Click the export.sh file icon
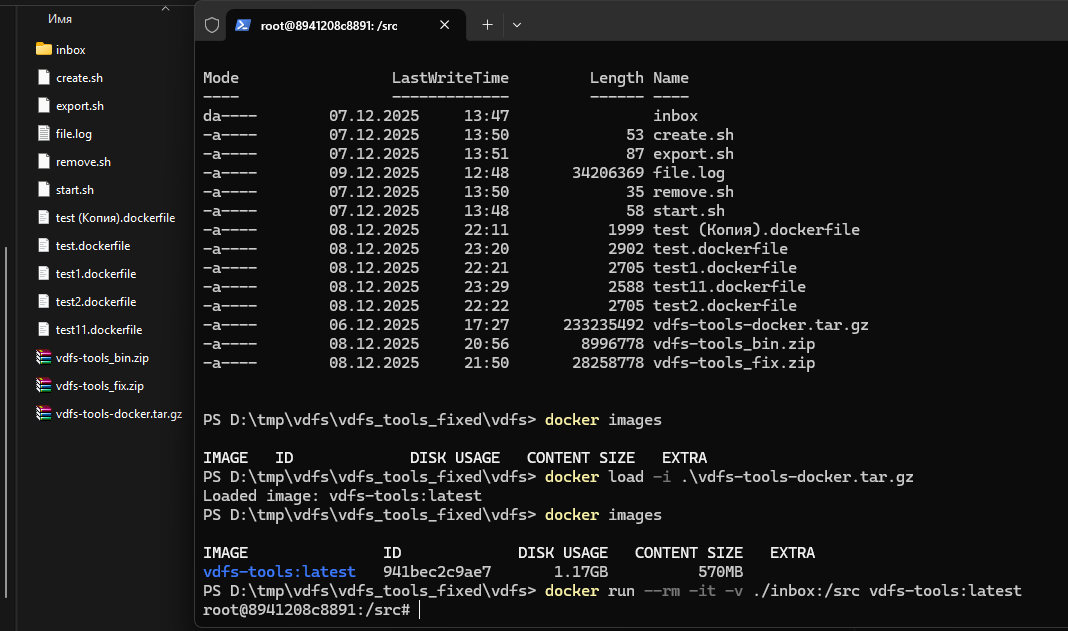Image resolution: width=1068 pixels, height=631 pixels. click(44, 105)
